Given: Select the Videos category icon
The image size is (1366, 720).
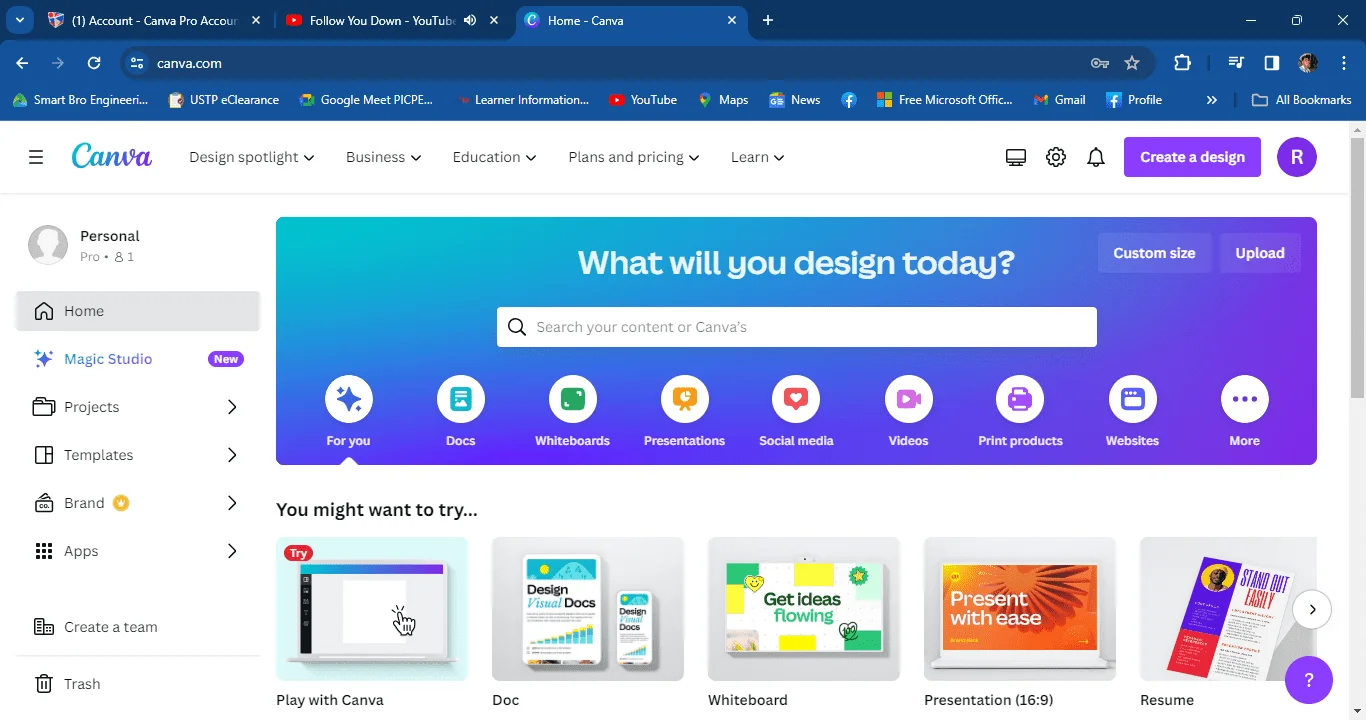Looking at the screenshot, I should [909, 400].
